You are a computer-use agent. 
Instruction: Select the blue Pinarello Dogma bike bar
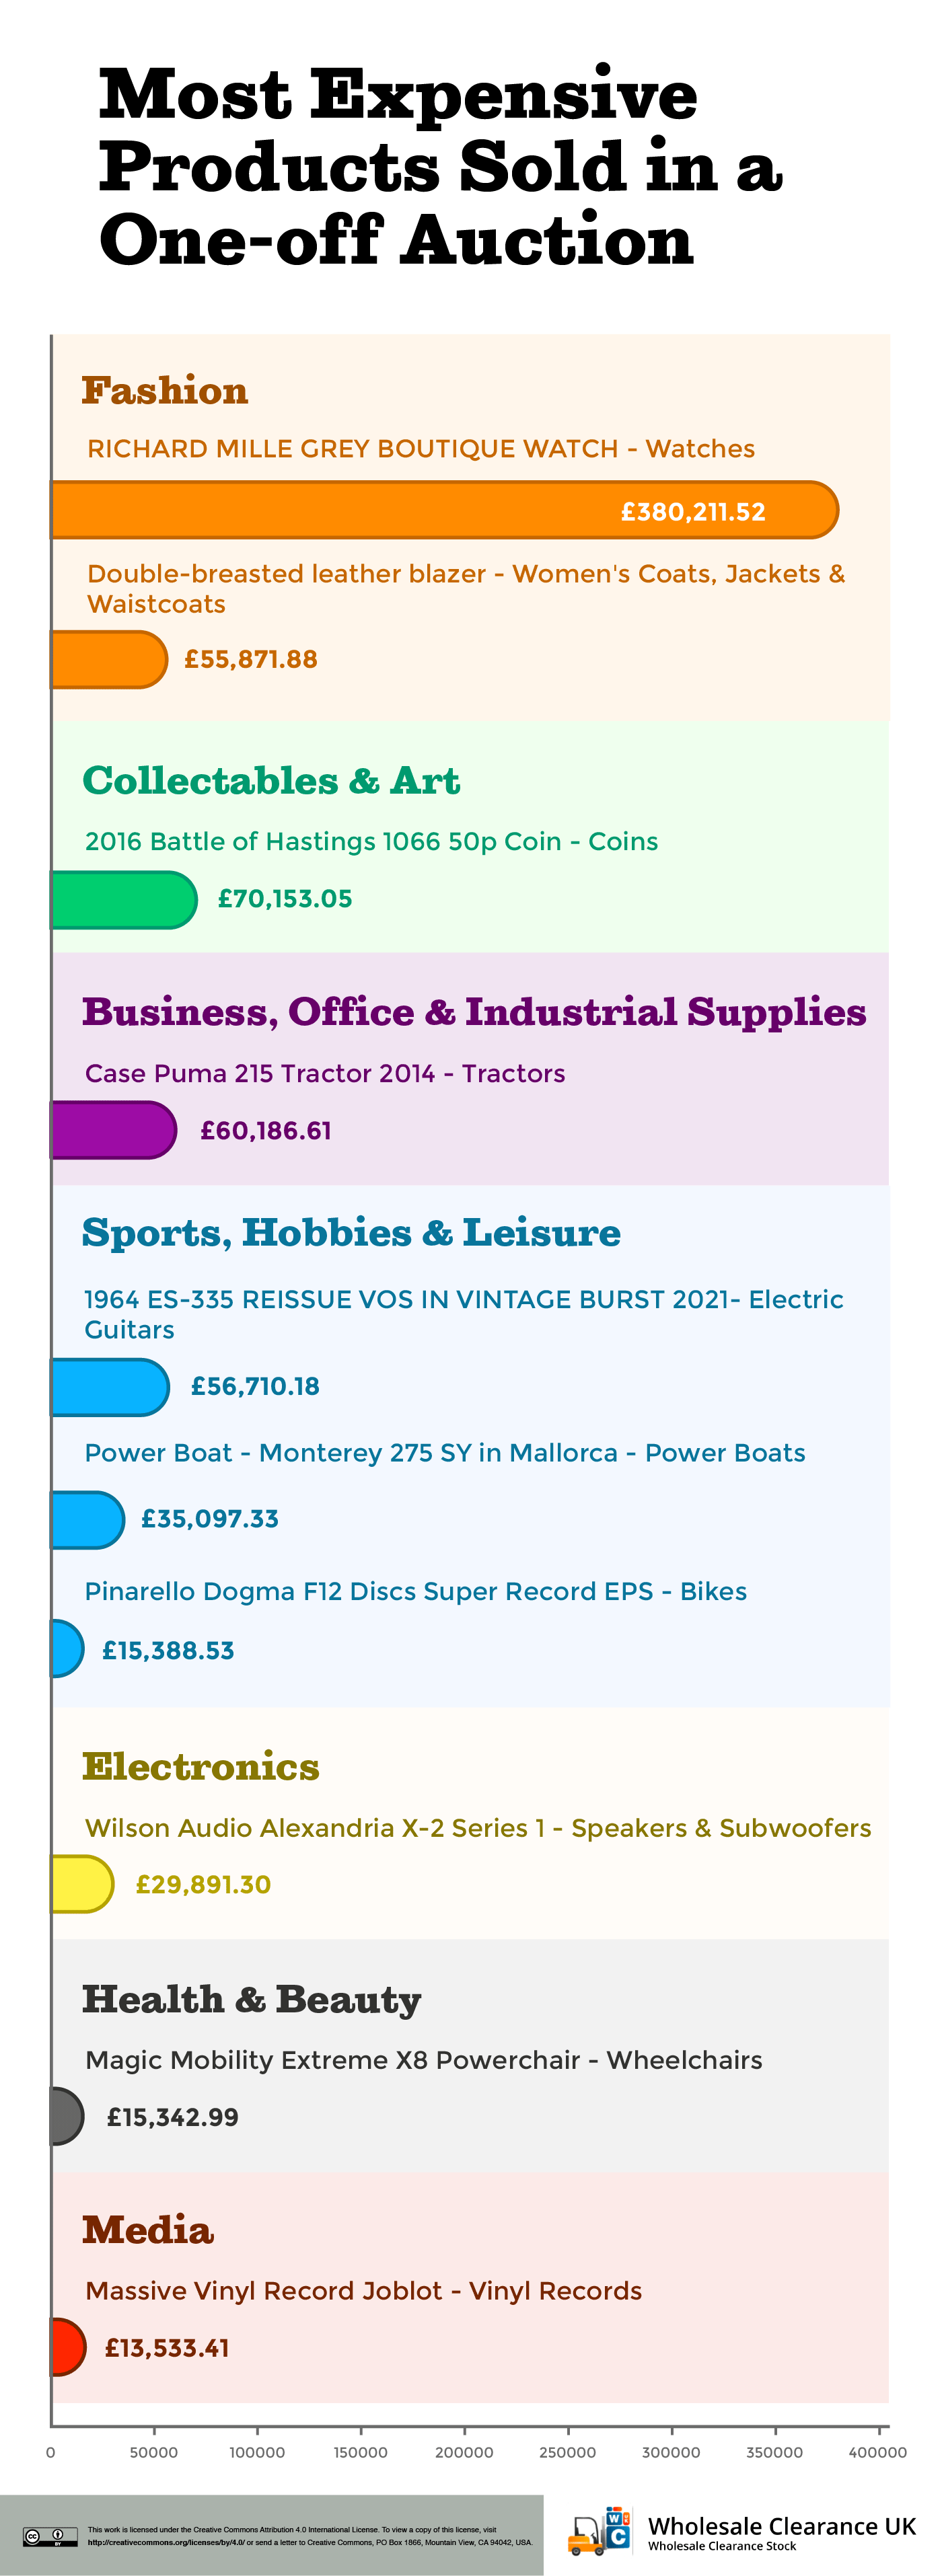(x=67, y=1648)
